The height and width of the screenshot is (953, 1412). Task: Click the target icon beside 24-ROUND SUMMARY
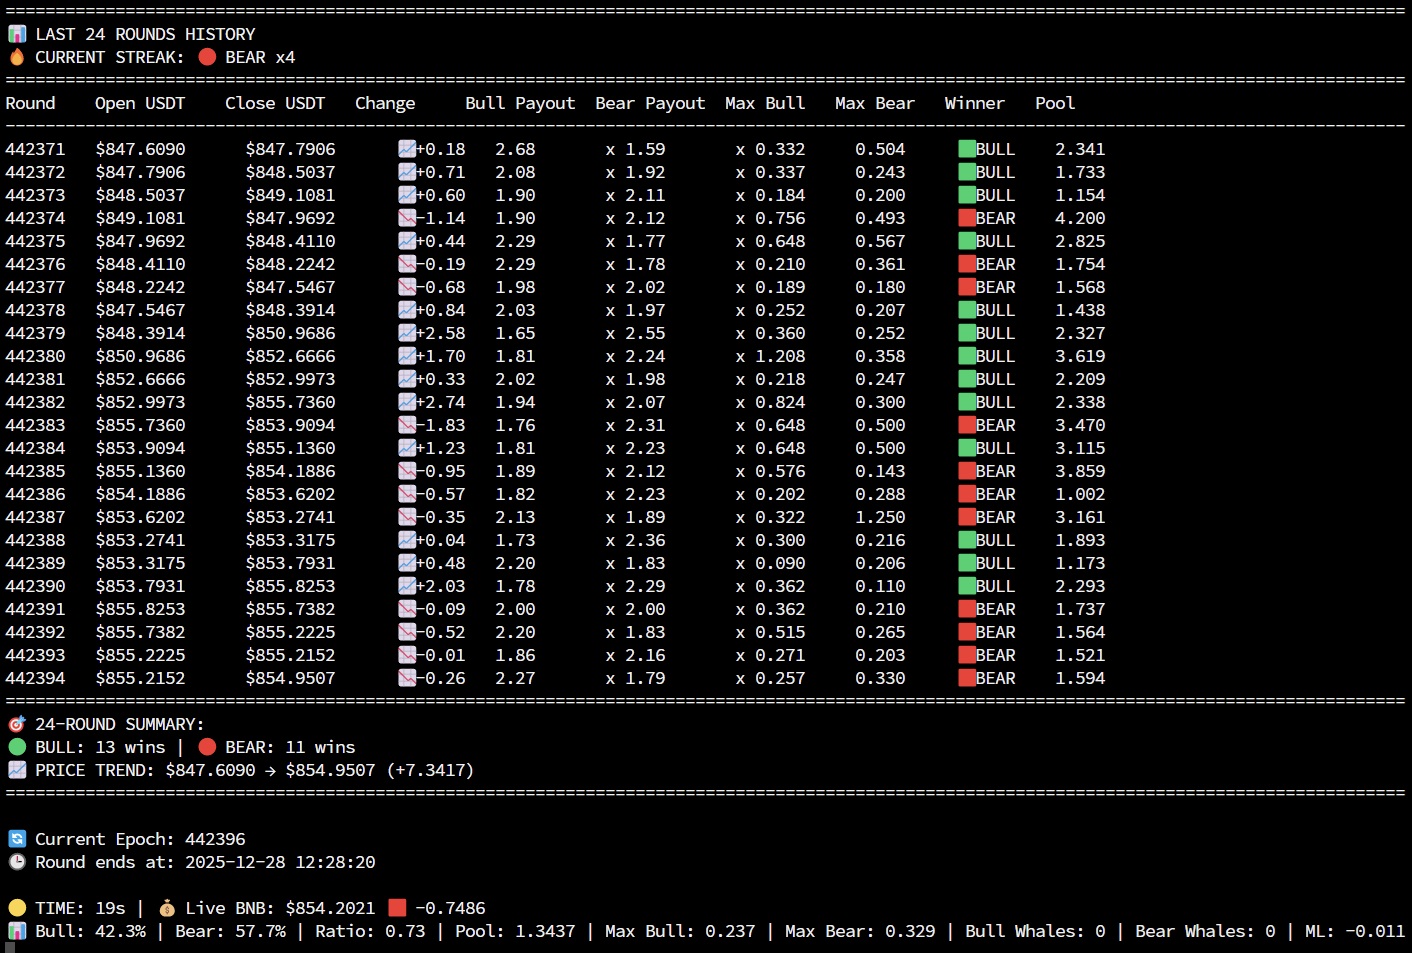pyautogui.click(x=17, y=724)
